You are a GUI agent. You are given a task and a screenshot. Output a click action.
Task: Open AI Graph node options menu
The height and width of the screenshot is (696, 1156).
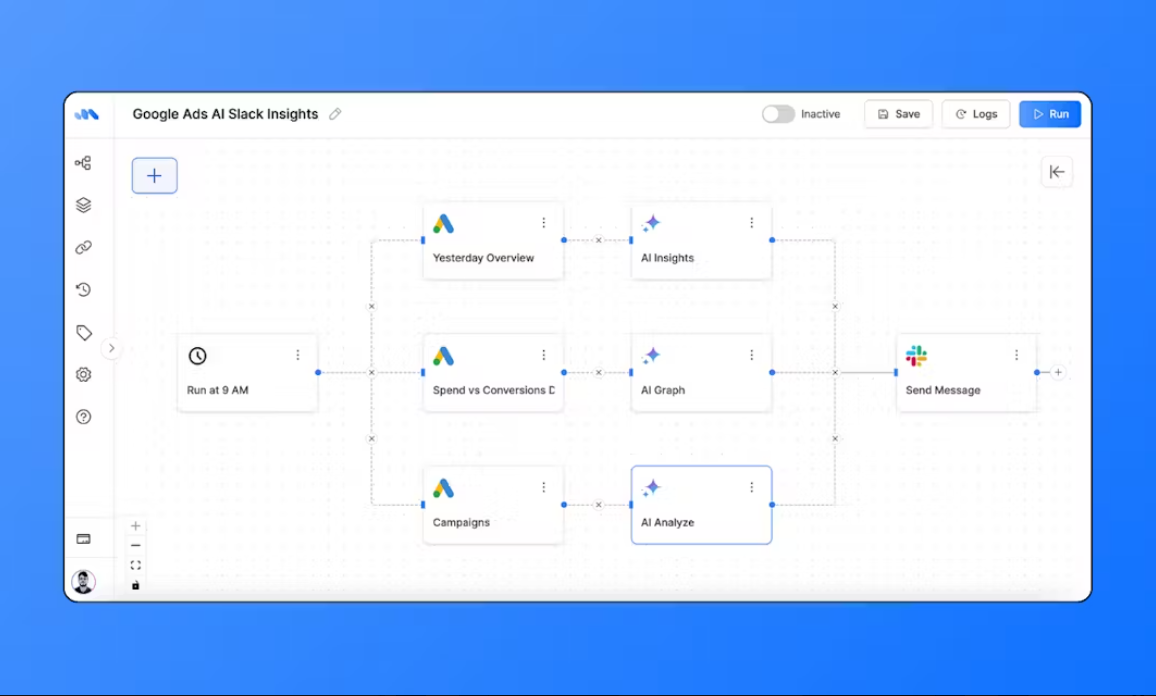[751, 355]
